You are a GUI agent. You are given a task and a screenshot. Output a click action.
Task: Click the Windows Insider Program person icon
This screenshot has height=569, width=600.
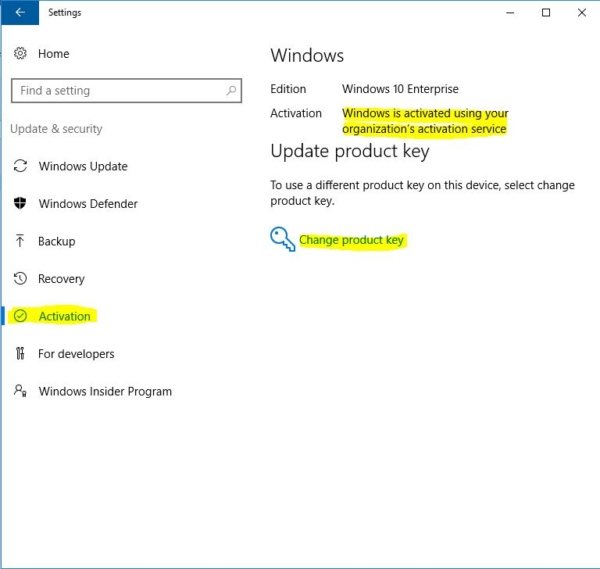pos(20,391)
